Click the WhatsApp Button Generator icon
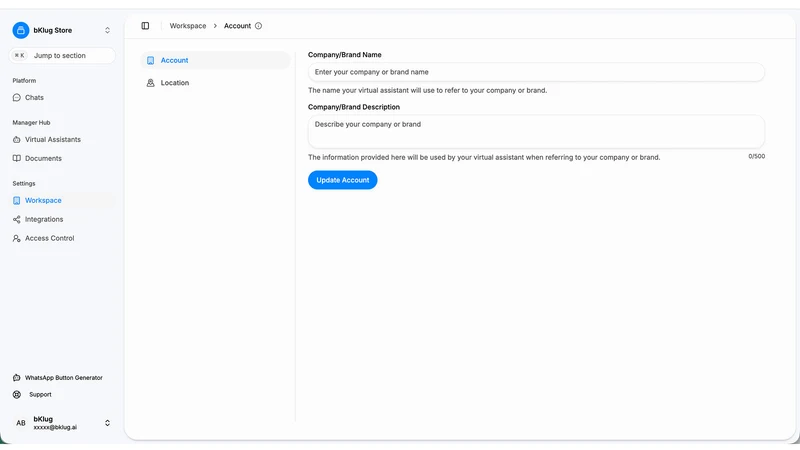 point(17,378)
